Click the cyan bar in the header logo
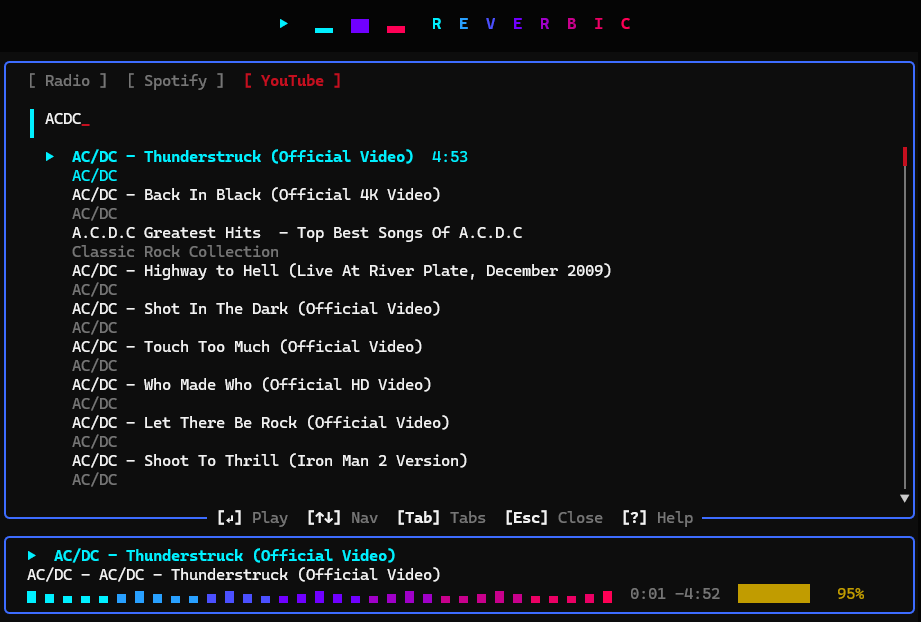 click(x=324, y=30)
